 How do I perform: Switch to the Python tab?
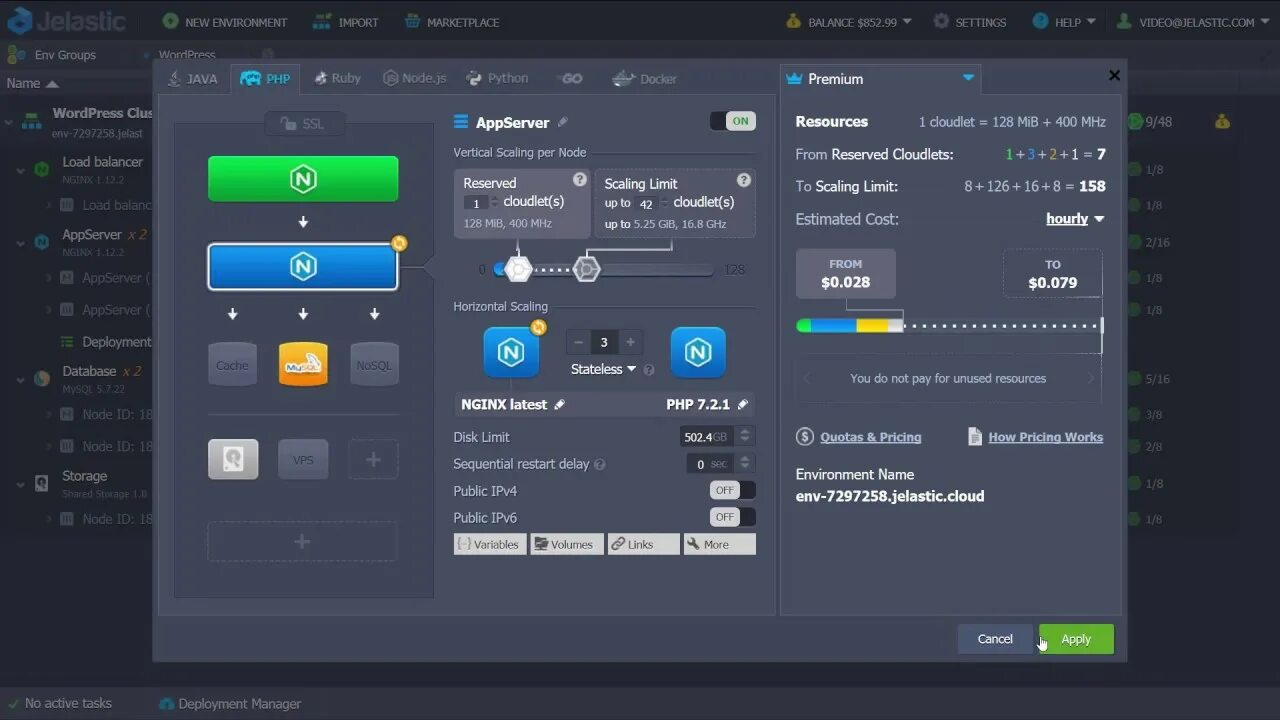498,78
